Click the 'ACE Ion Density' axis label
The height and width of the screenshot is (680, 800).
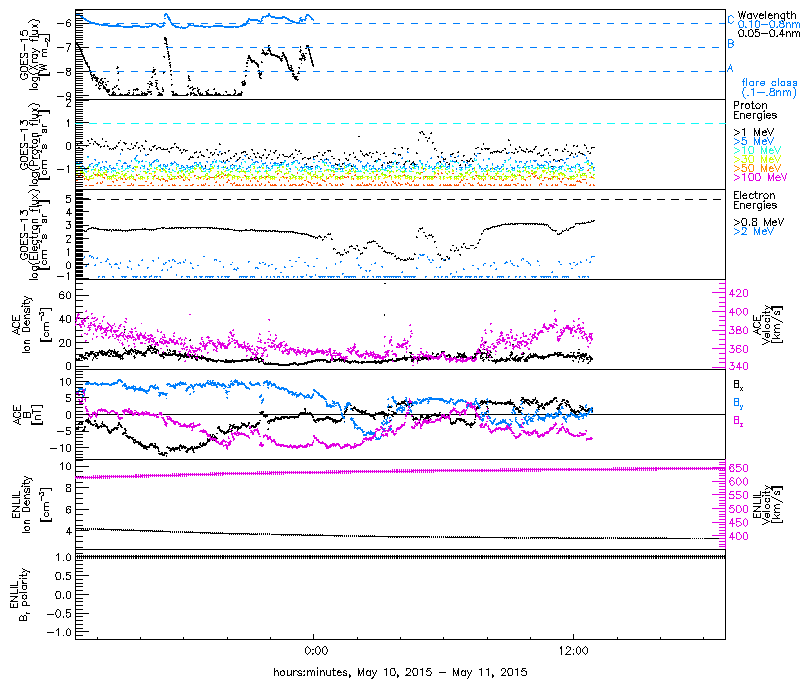31,324
